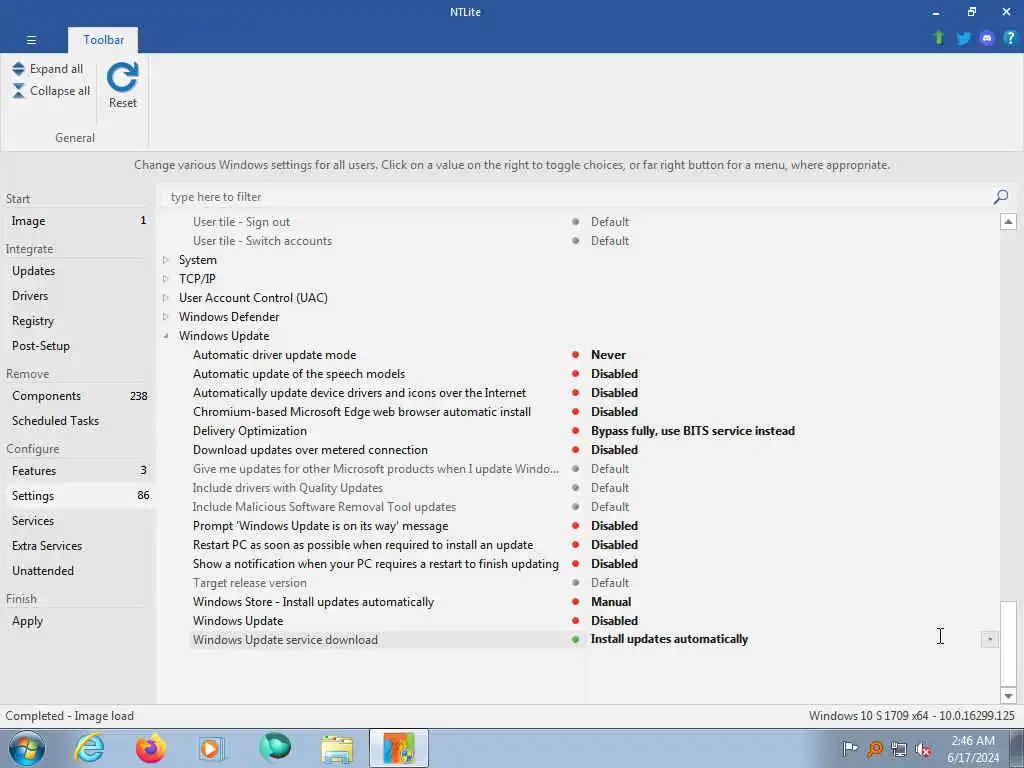The image size is (1024, 768).
Task: Open the Image page in sidebar
Action: [x=78, y=221]
